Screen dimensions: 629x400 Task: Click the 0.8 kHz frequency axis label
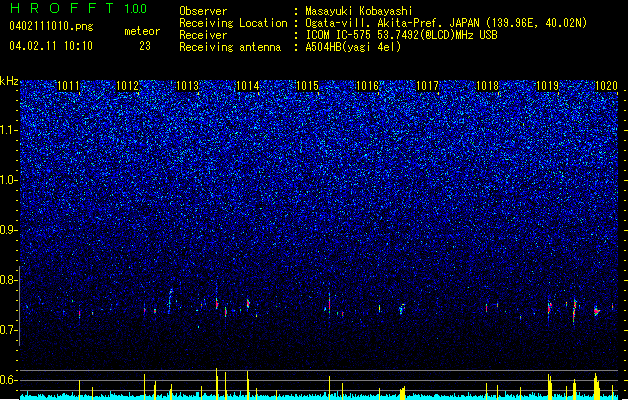pyautogui.click(x=9, y=280)
